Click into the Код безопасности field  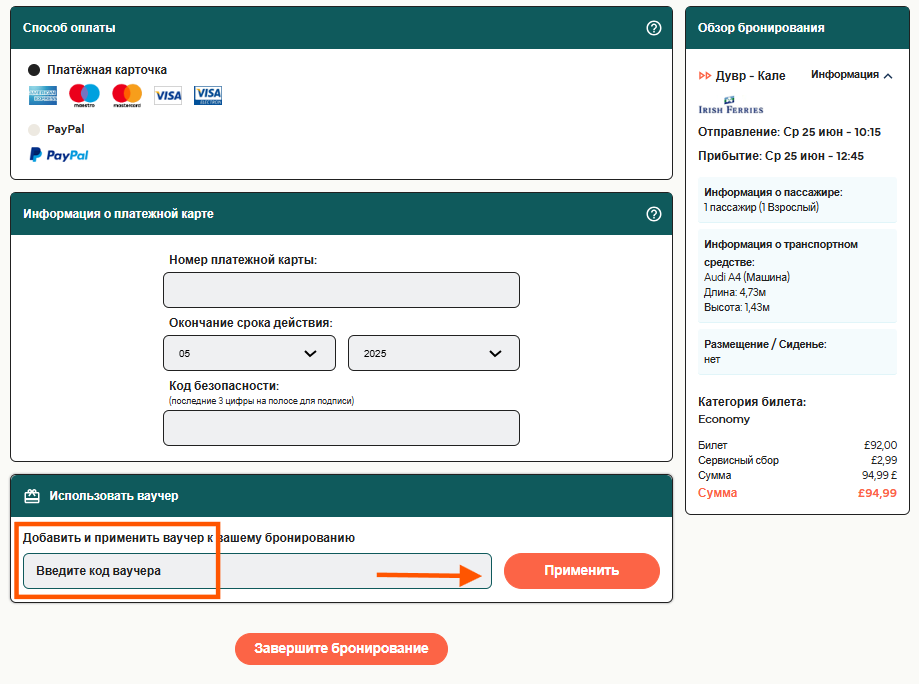pyautogui.click(x=341, y=428)
